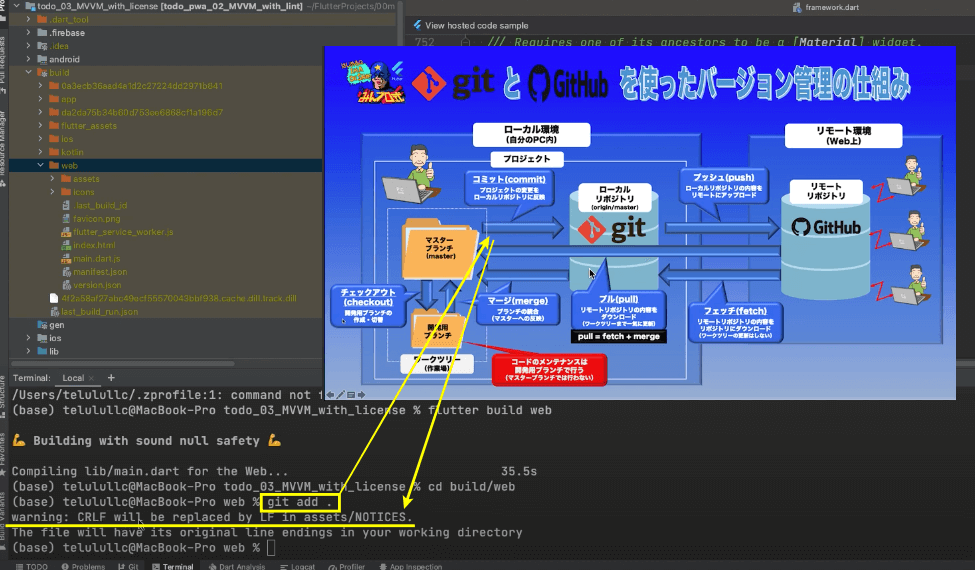The height and width of the screenshot is (570, 975).
Task: Expand the android folder
Action: pos(29,59)
